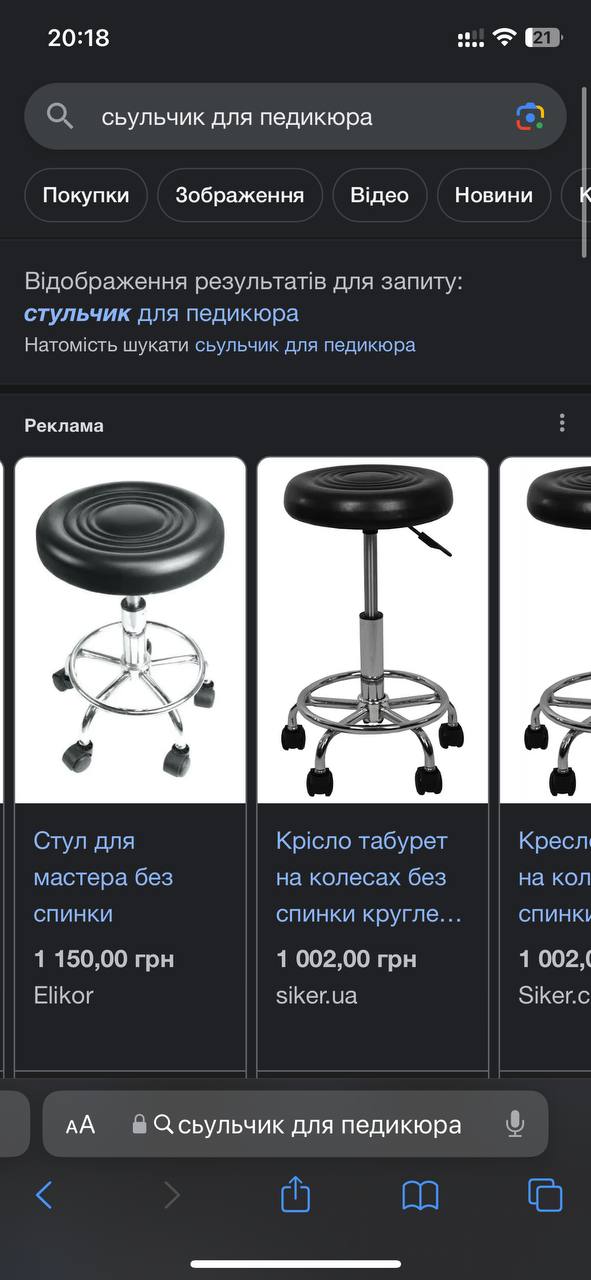Screen dimensions: 591x1280
Task: Open Safari bookmarks book icon
Action: tap(421, 1195)
